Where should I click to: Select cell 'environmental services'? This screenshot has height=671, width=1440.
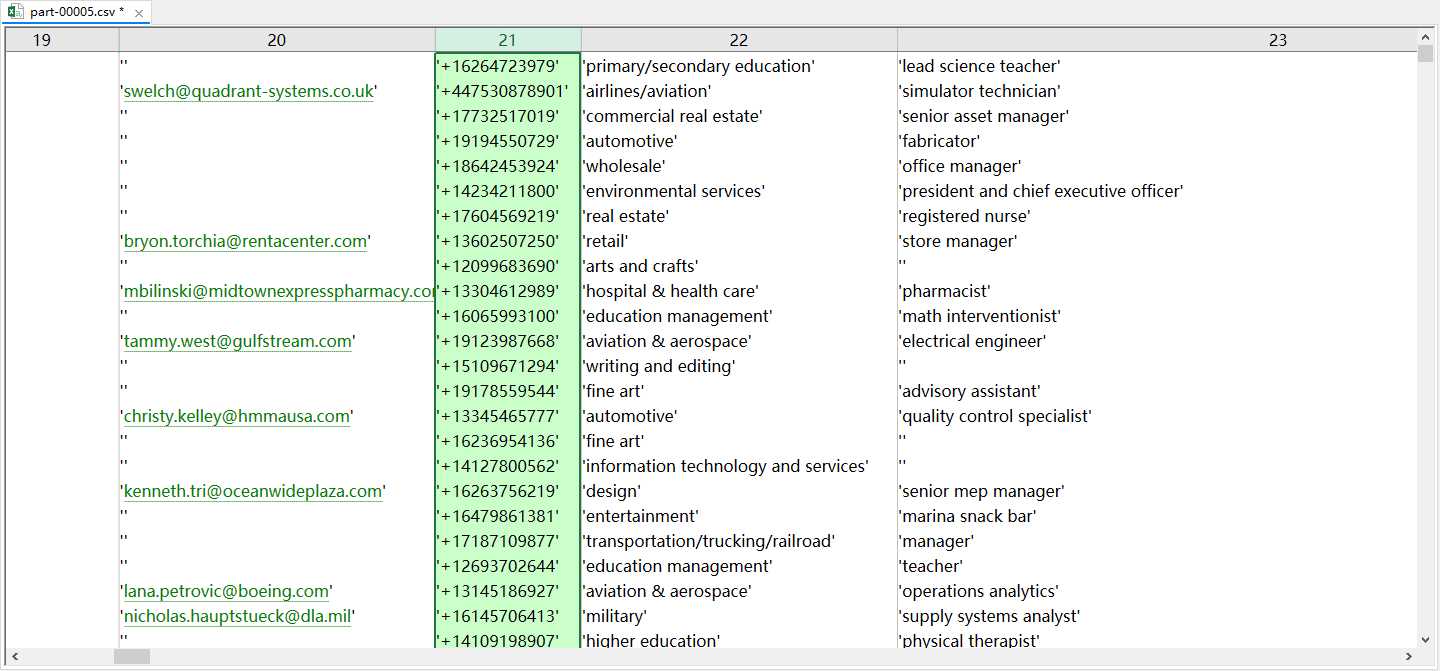coord(739,191)
